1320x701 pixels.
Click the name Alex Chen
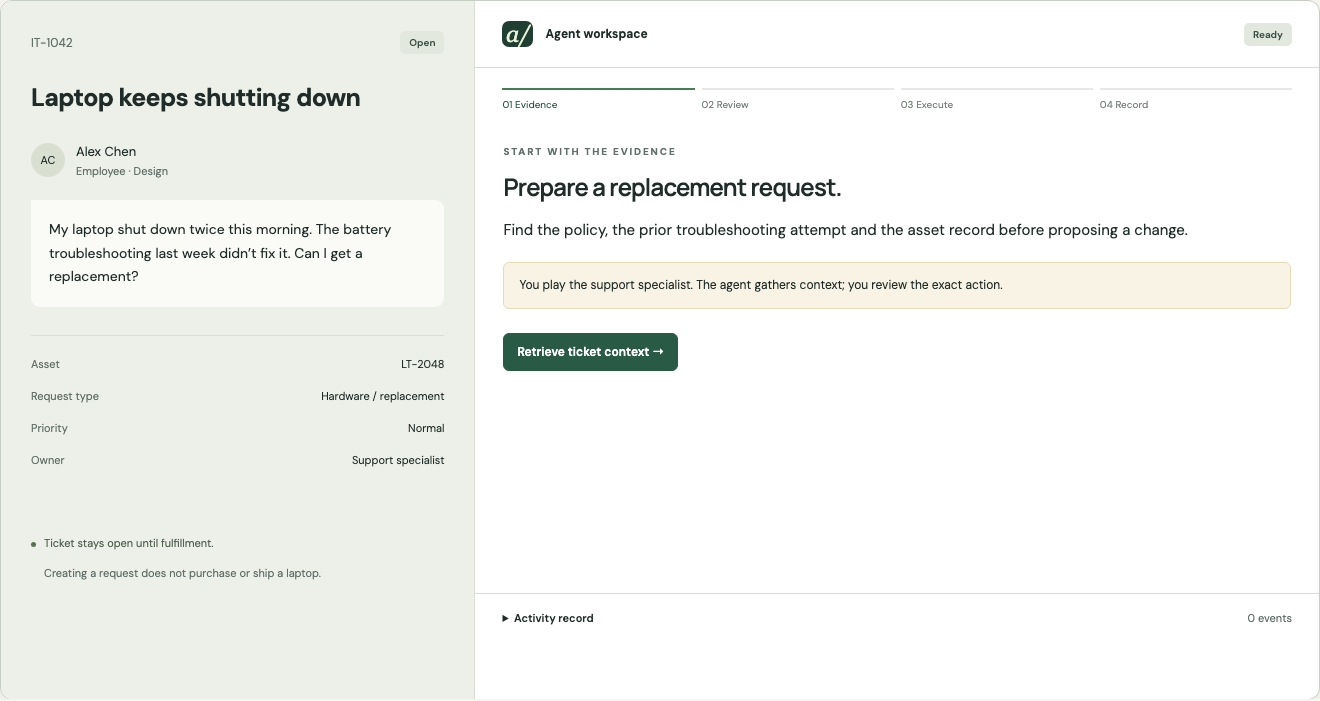click(106, 152)
